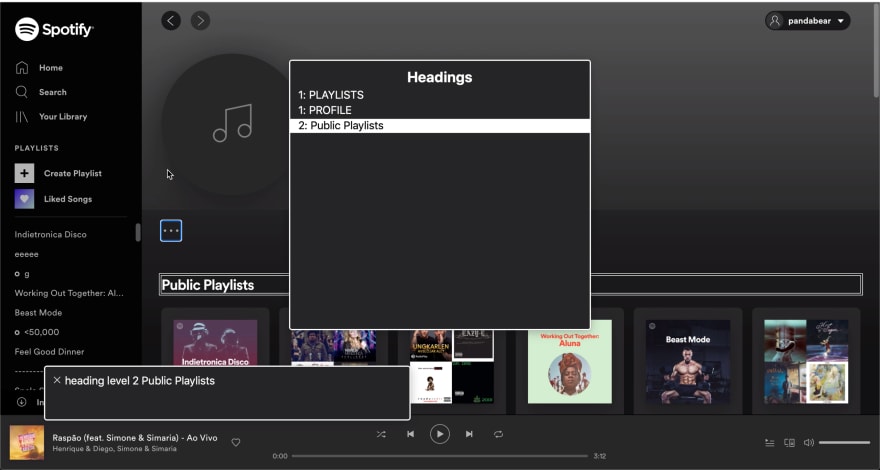Toggle shuffle playback

tap(381, 434)
